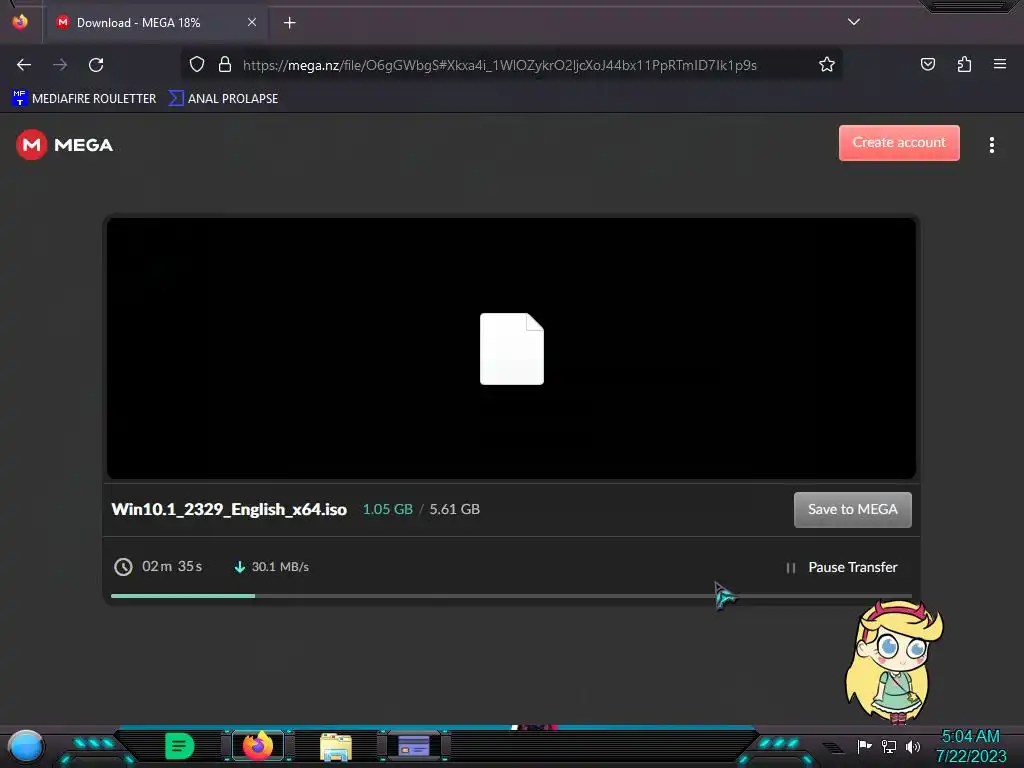Open a new browser tab
The image size is (1024, 768).
tap(289, 23)
